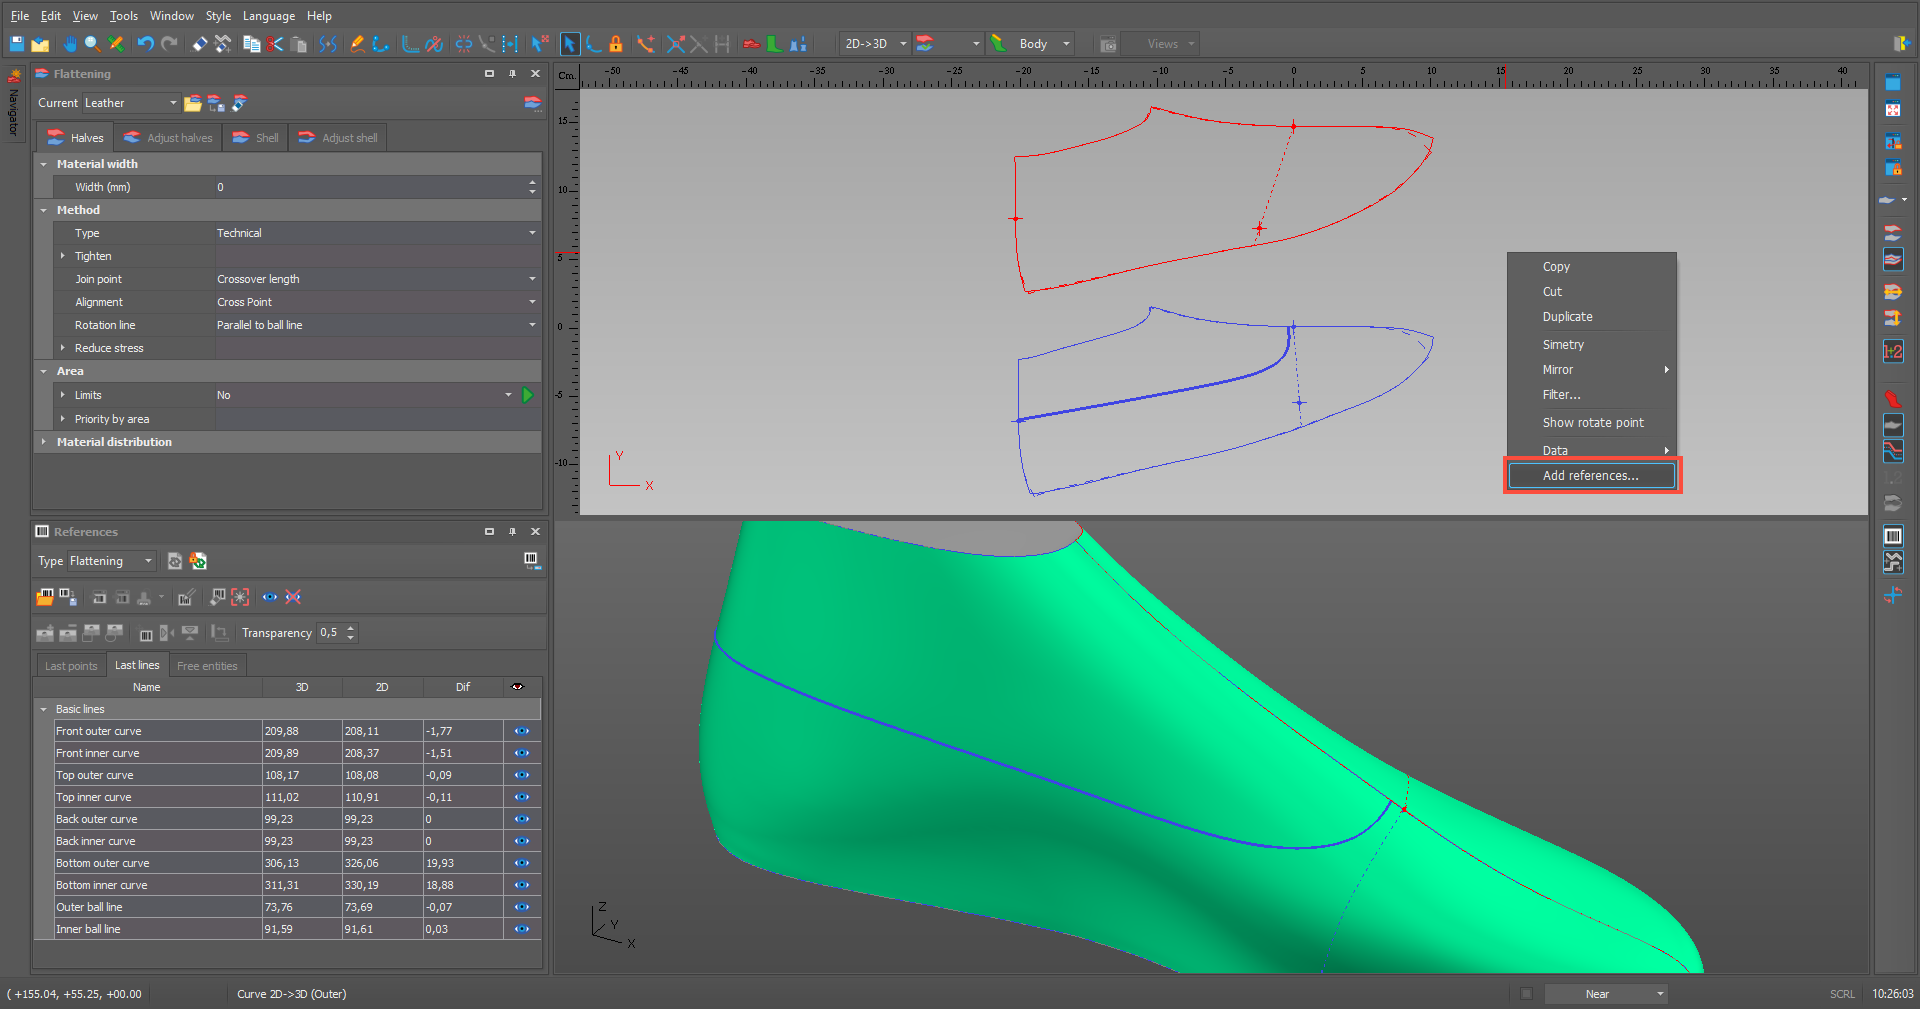The width and height of the screenshot is (1920, 1009).
Task: Select the arrow pointer selection tool
Action: 569,44
